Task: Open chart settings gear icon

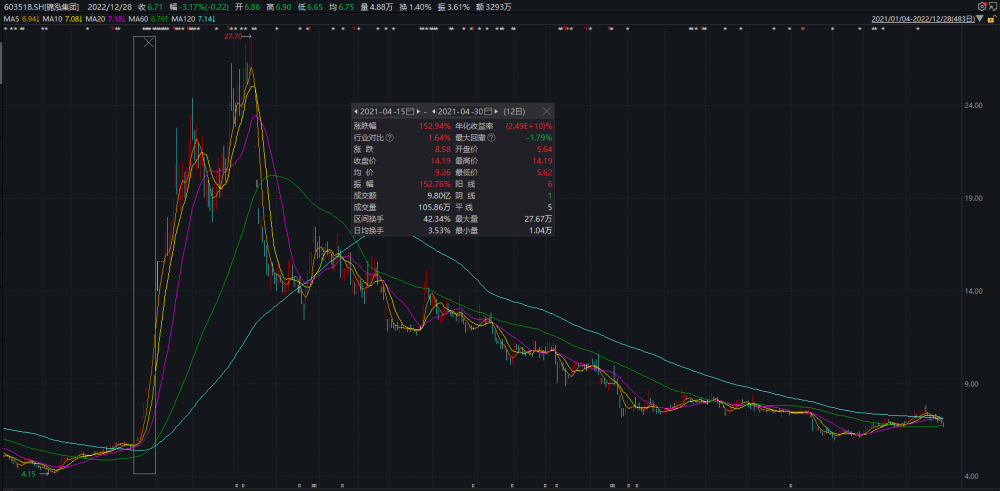Action: pyautogui.click(x=982, y=6)
